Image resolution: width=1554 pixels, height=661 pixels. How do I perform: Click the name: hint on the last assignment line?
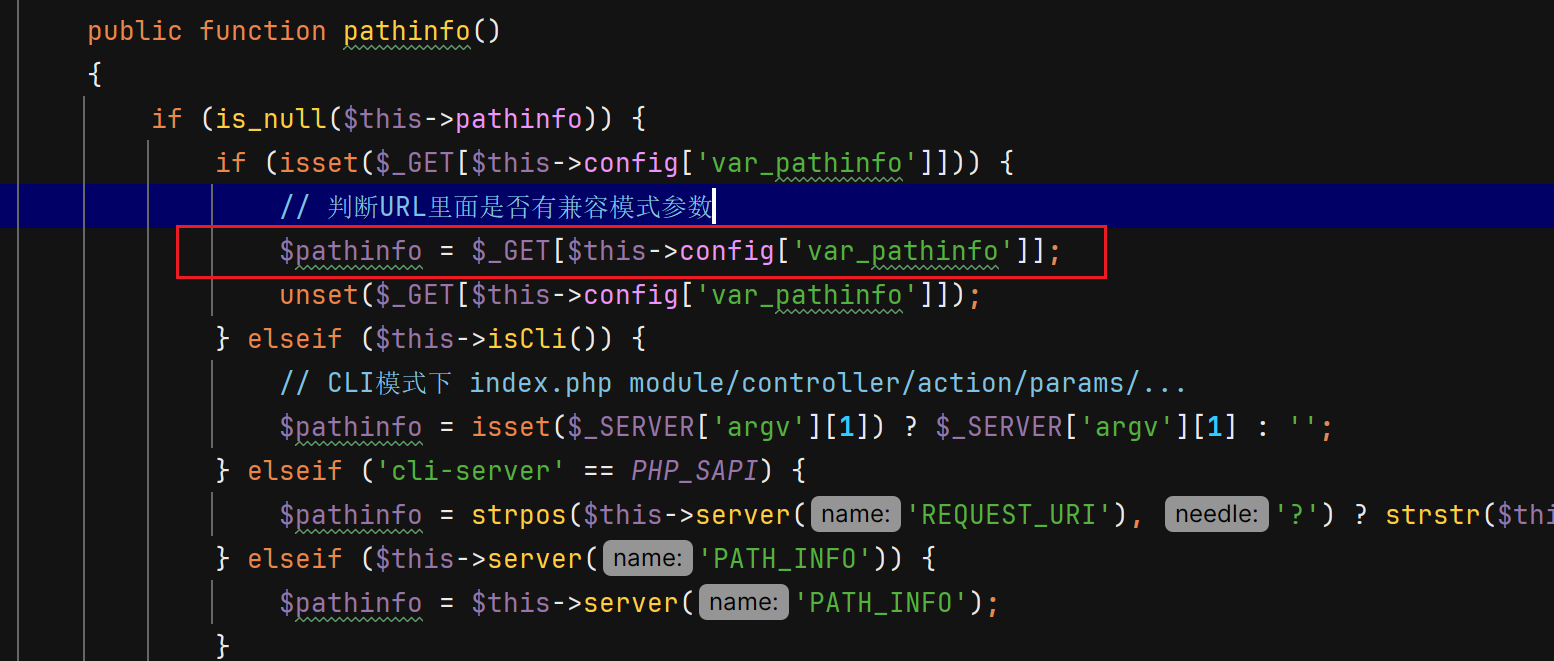(744, 603)
